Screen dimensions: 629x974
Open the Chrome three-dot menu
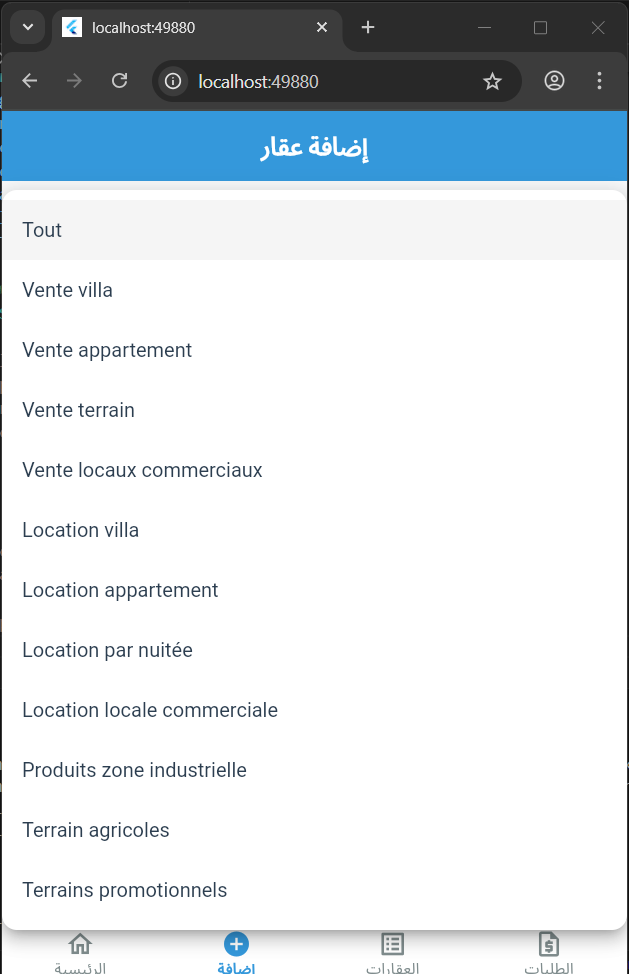point(599,81)
